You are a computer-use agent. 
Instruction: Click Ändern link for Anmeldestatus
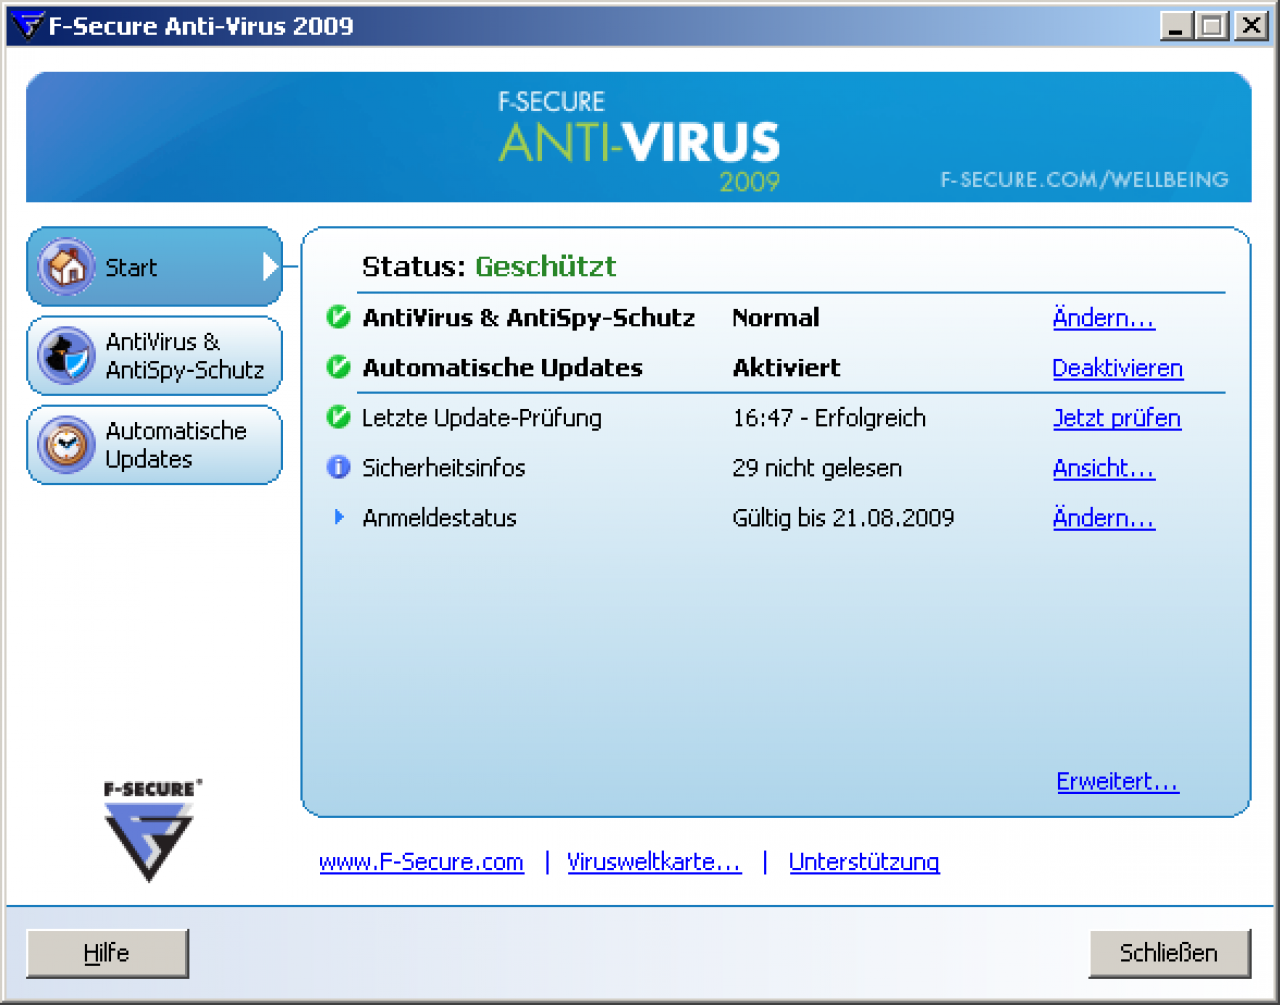tap(1104, 518)
